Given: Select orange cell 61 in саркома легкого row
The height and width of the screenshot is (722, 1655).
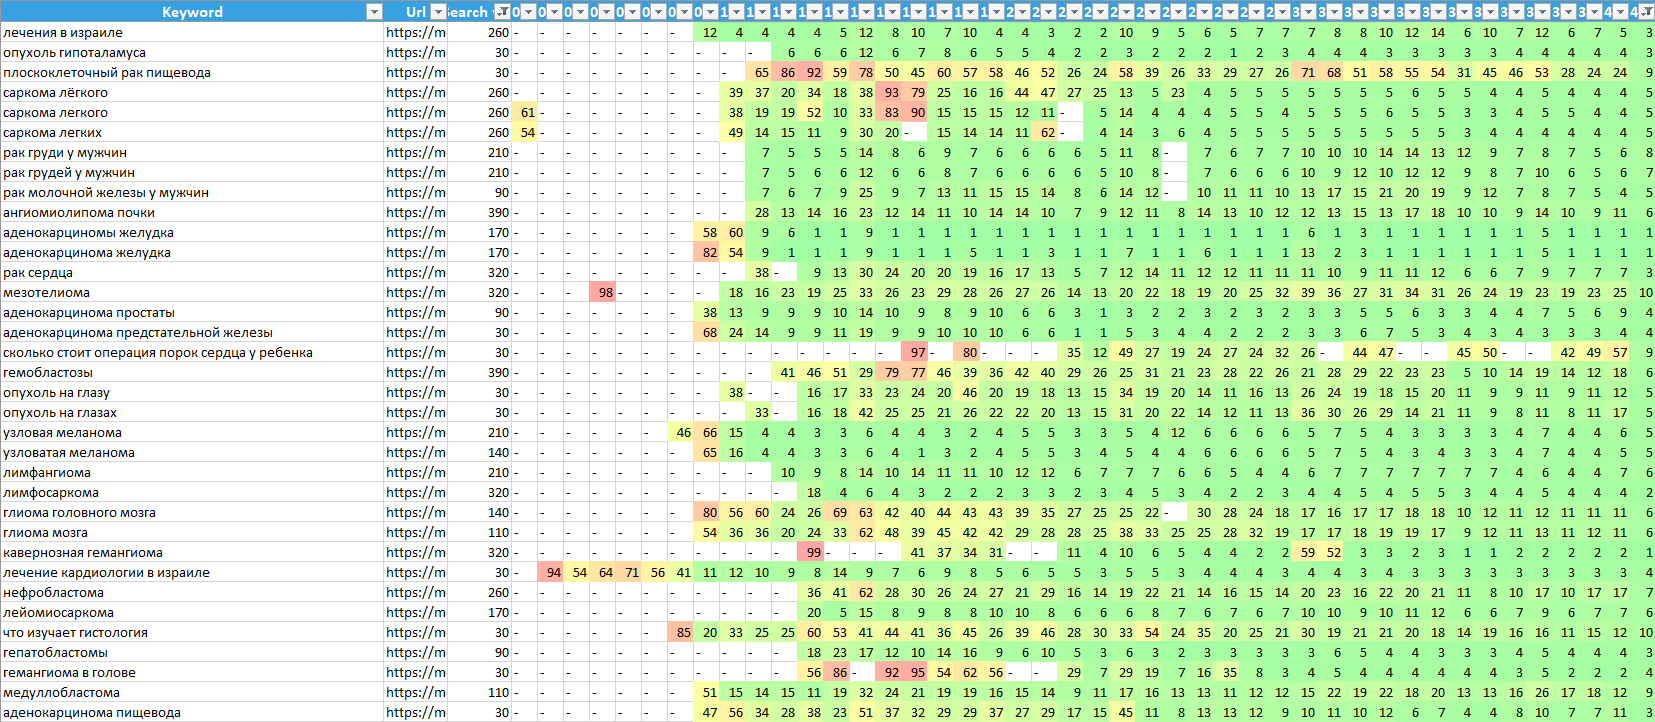Looking at the screenshot, I should (x=527, y=112).
